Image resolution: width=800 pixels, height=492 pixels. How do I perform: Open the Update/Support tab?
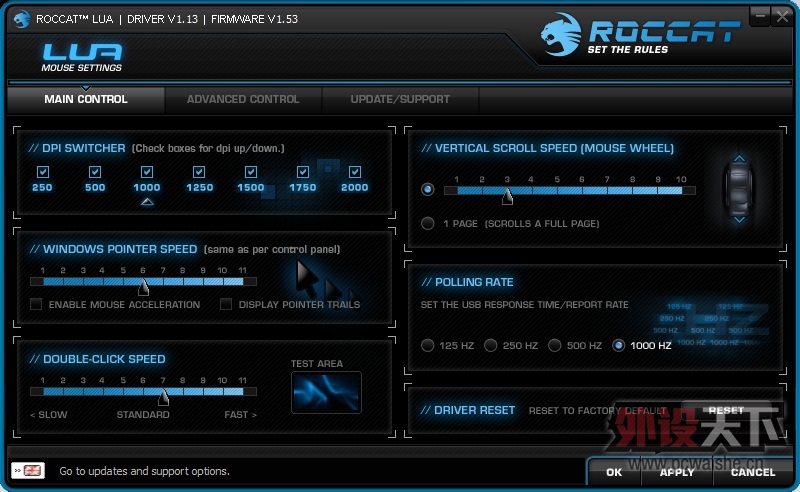click(x=400, y=99)
